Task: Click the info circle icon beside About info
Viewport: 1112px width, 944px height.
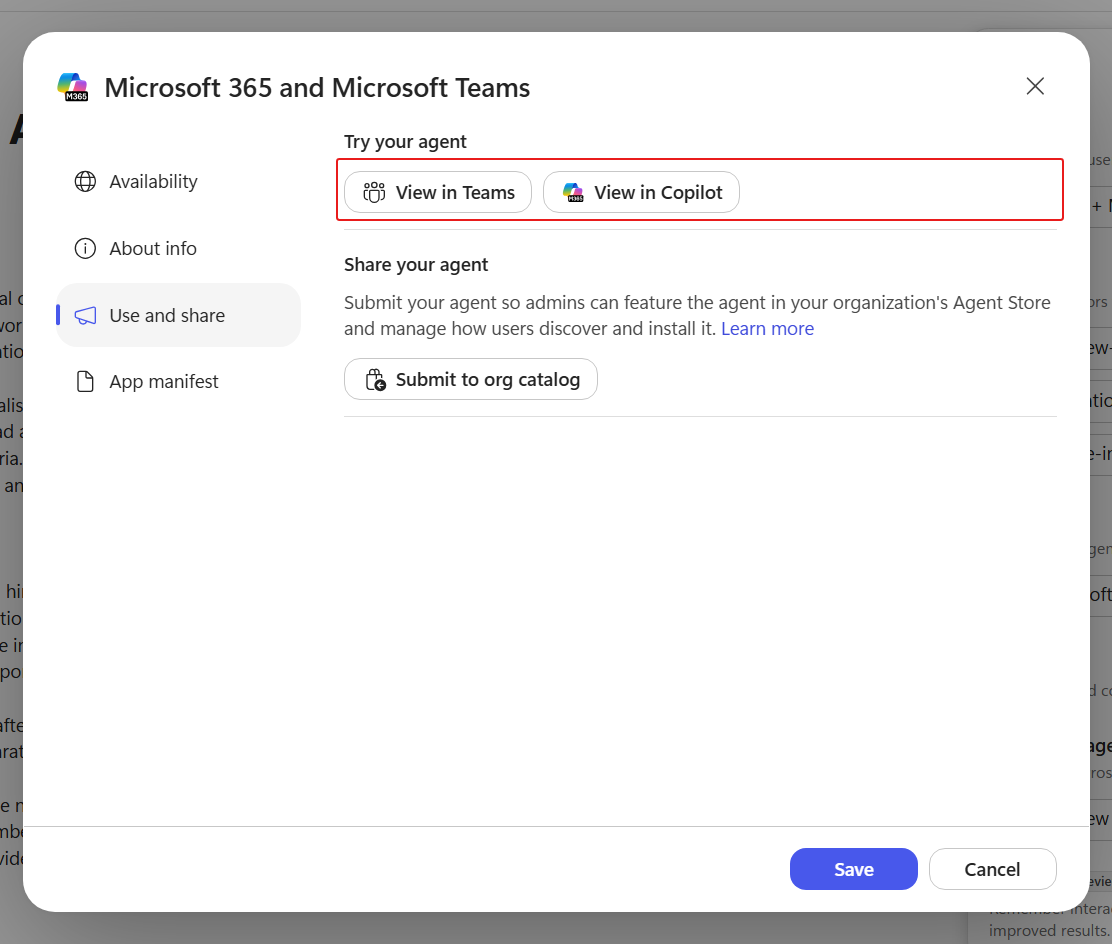Action: (x=85, y=248)
